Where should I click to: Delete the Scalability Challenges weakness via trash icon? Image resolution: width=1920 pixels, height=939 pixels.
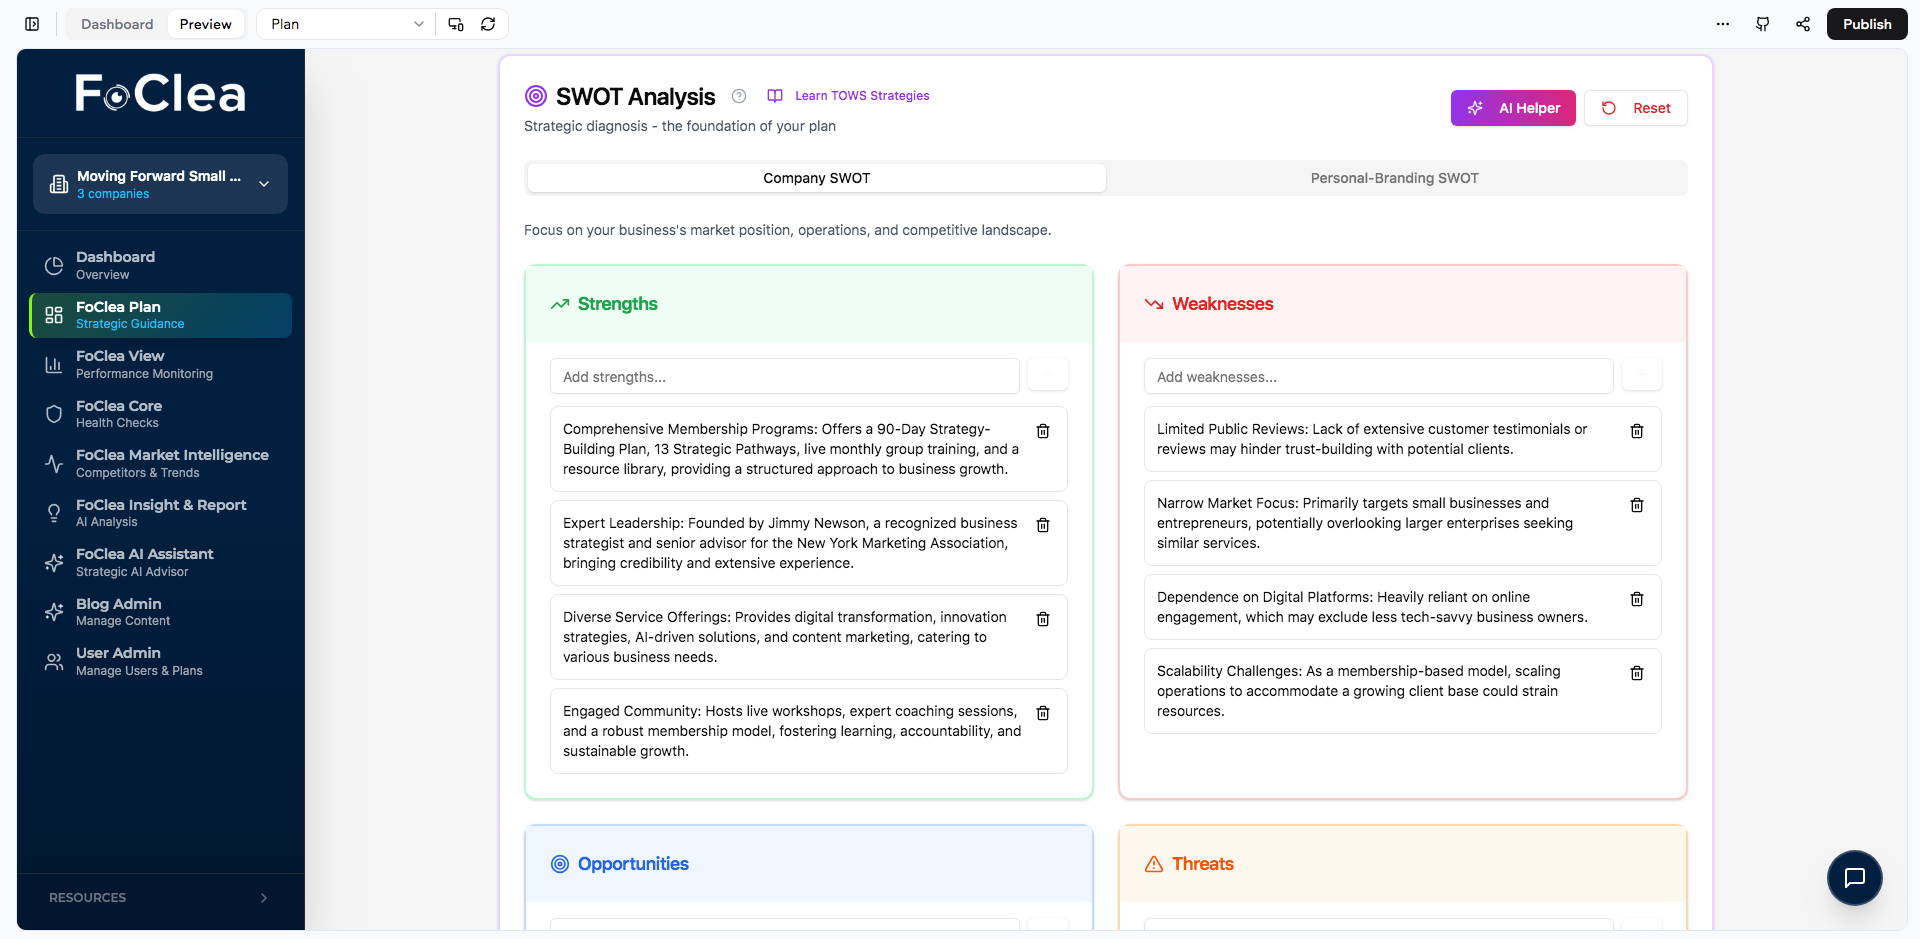click(x=1637, y=673)
